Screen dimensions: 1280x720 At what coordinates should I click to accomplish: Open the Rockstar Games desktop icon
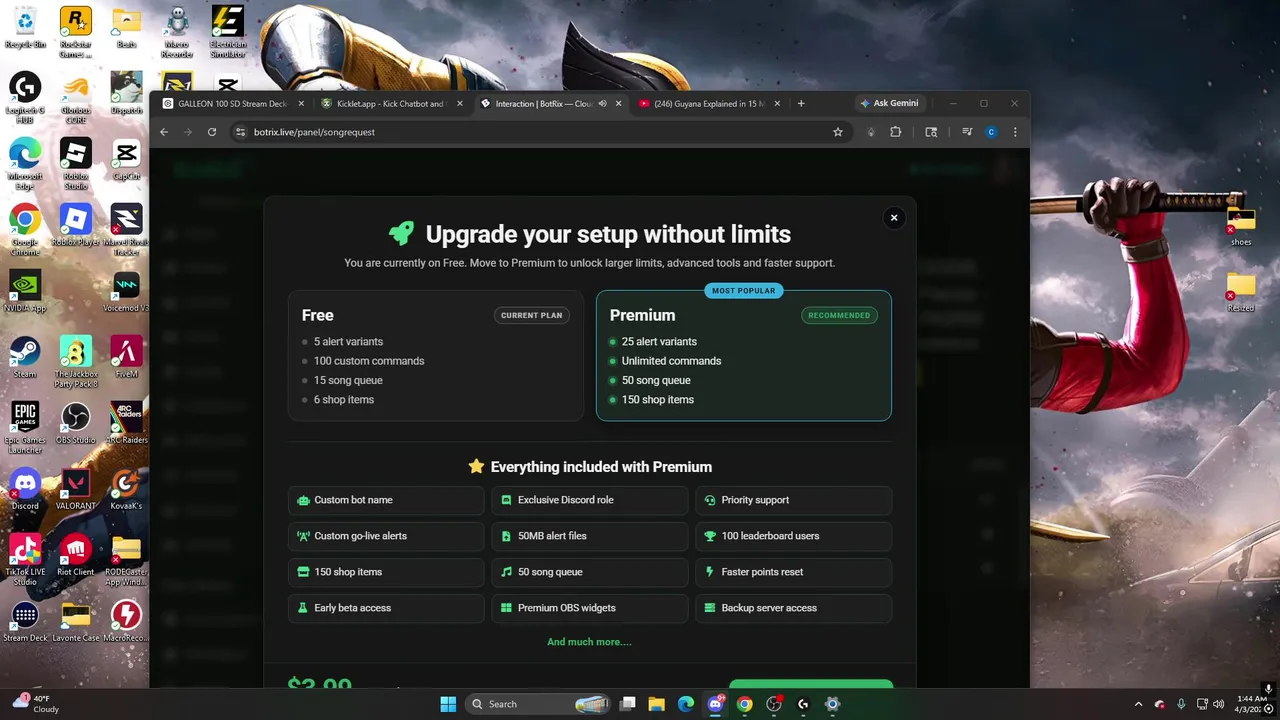click(75, 30)
